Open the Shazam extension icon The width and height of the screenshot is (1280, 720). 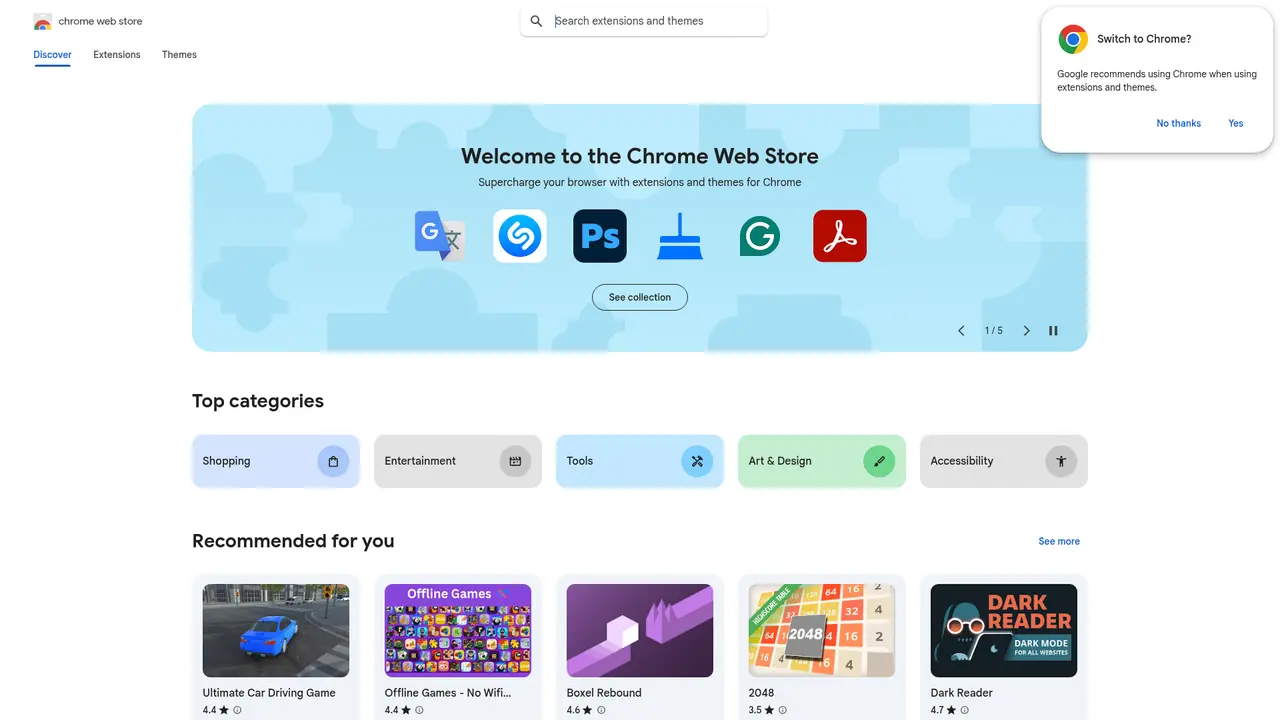click(520, 236)
